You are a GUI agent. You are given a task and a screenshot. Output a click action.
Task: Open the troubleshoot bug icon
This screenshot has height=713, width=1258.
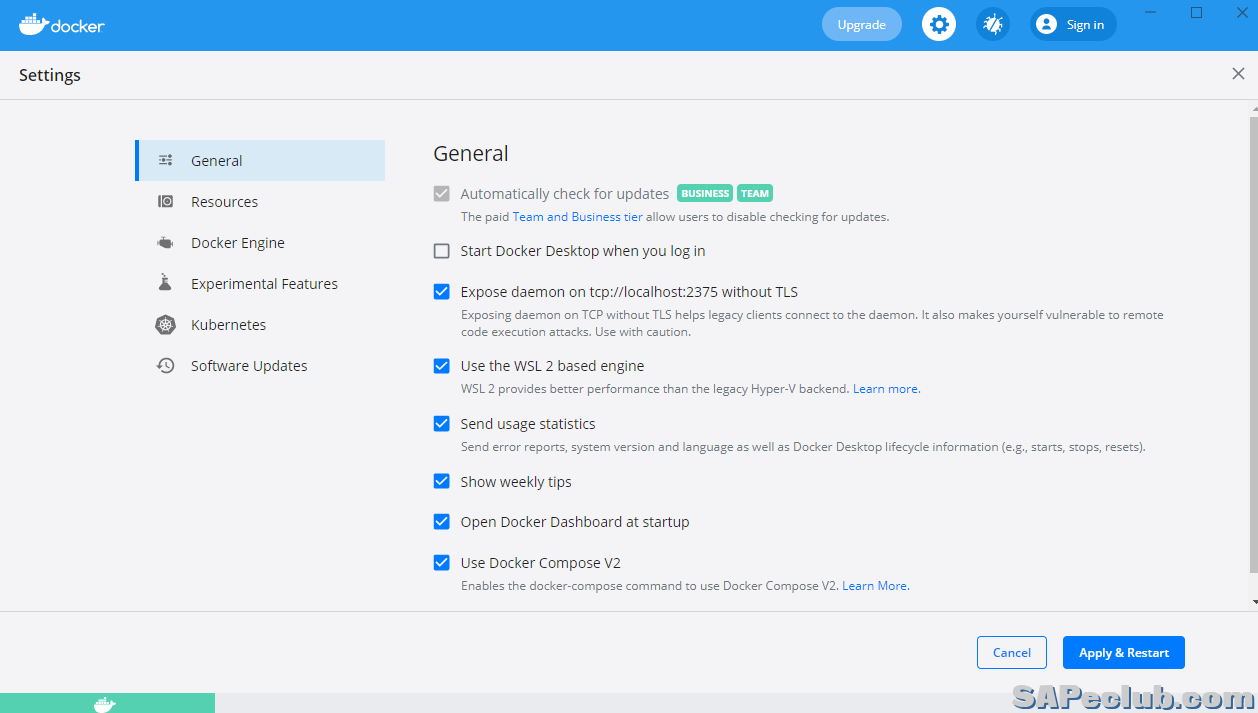tap(992, 25)
